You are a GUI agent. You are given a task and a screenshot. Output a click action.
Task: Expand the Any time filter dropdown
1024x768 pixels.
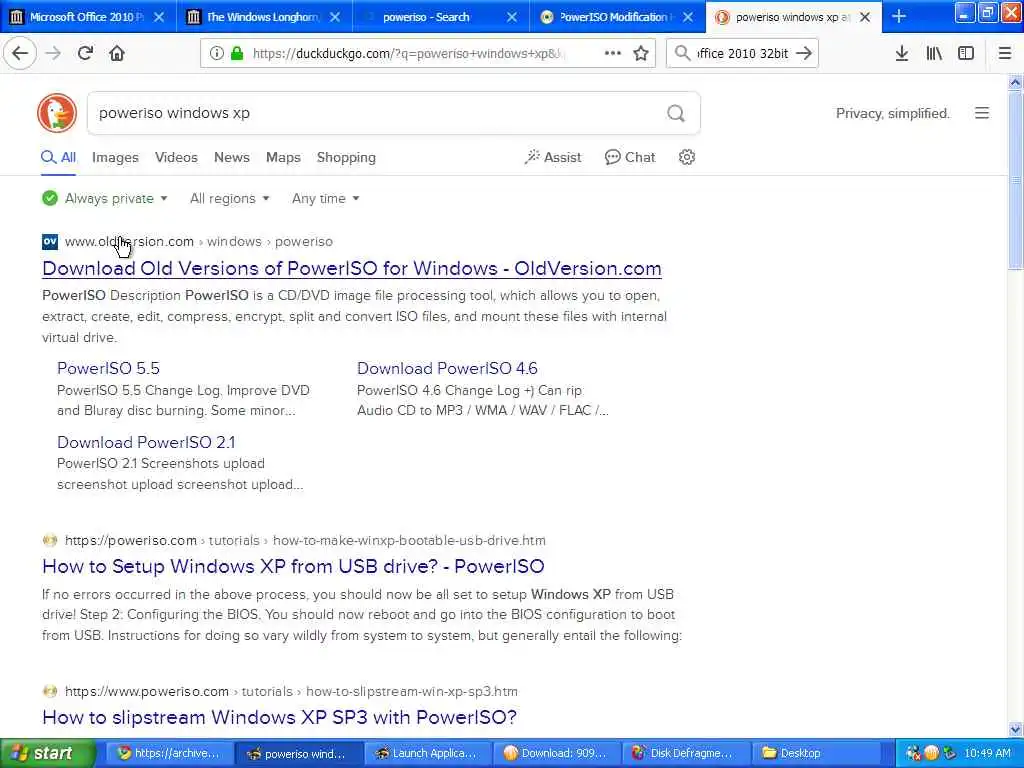click(x=325, y=199)
